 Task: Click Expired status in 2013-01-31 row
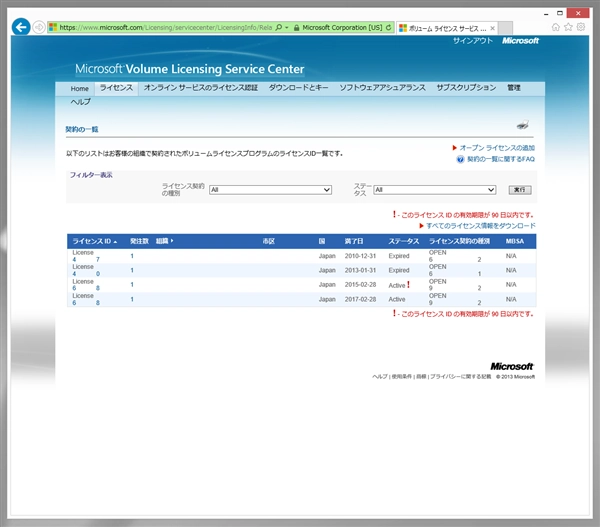pyautogui.click(x=399, y=271)
